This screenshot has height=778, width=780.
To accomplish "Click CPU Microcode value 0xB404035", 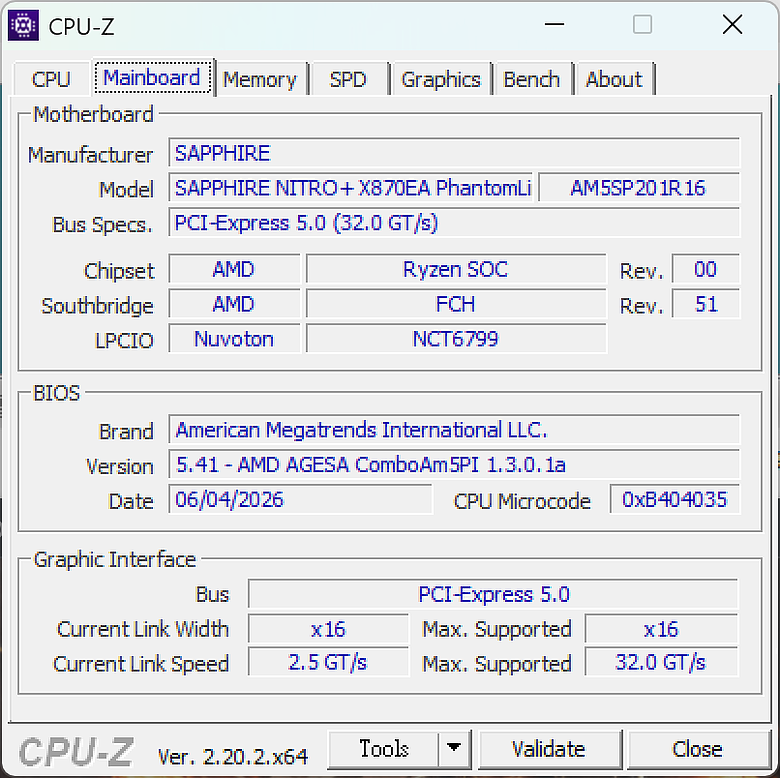I will click(x=675, y=499).
